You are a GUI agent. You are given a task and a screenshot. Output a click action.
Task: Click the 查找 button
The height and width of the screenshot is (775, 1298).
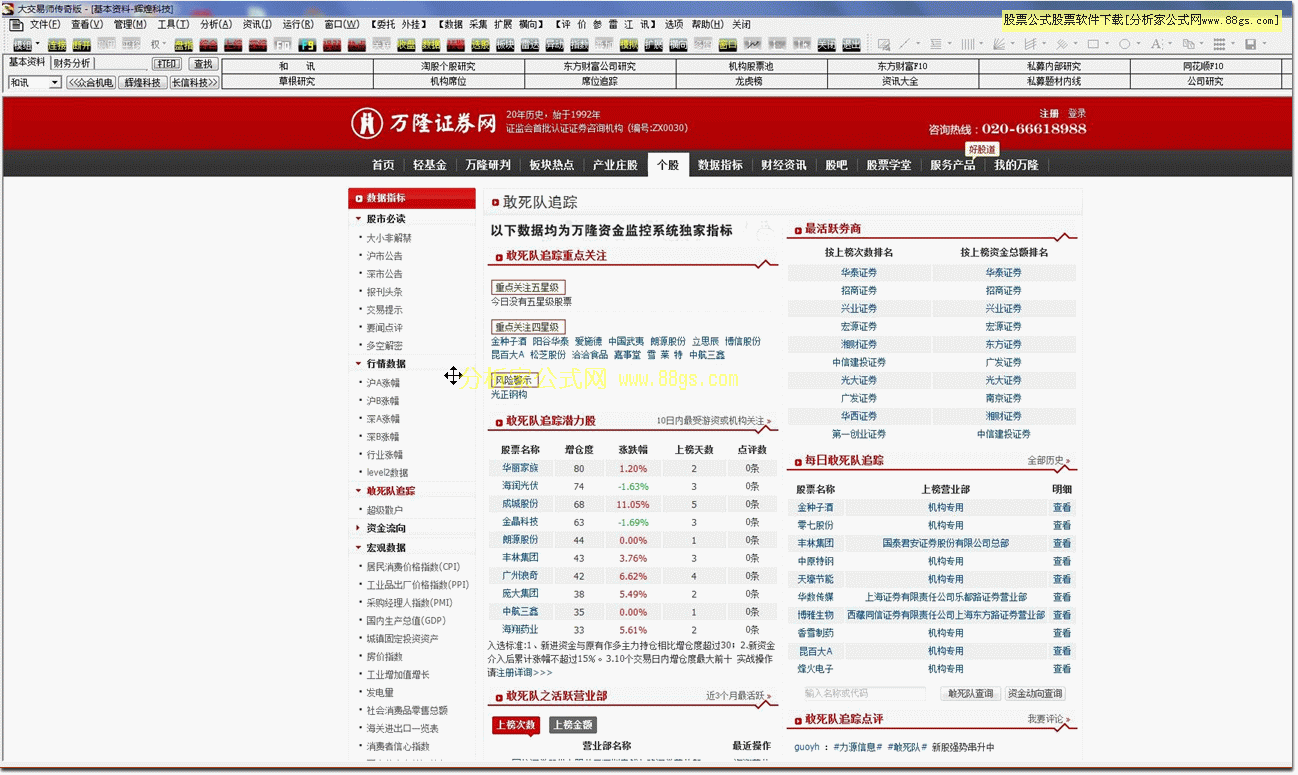click(x=203, y=64)
